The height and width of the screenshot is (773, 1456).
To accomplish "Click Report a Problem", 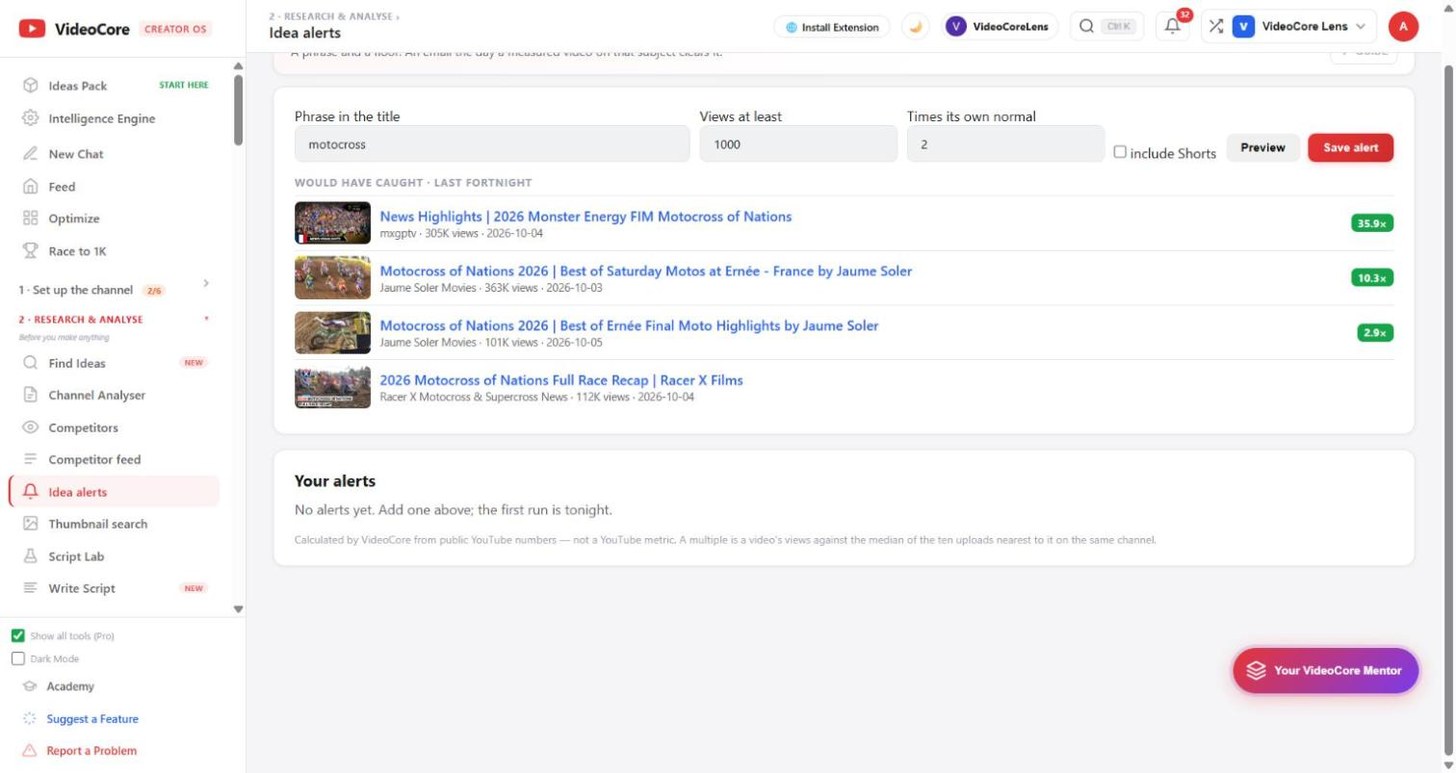I will (x=91, y=751).
